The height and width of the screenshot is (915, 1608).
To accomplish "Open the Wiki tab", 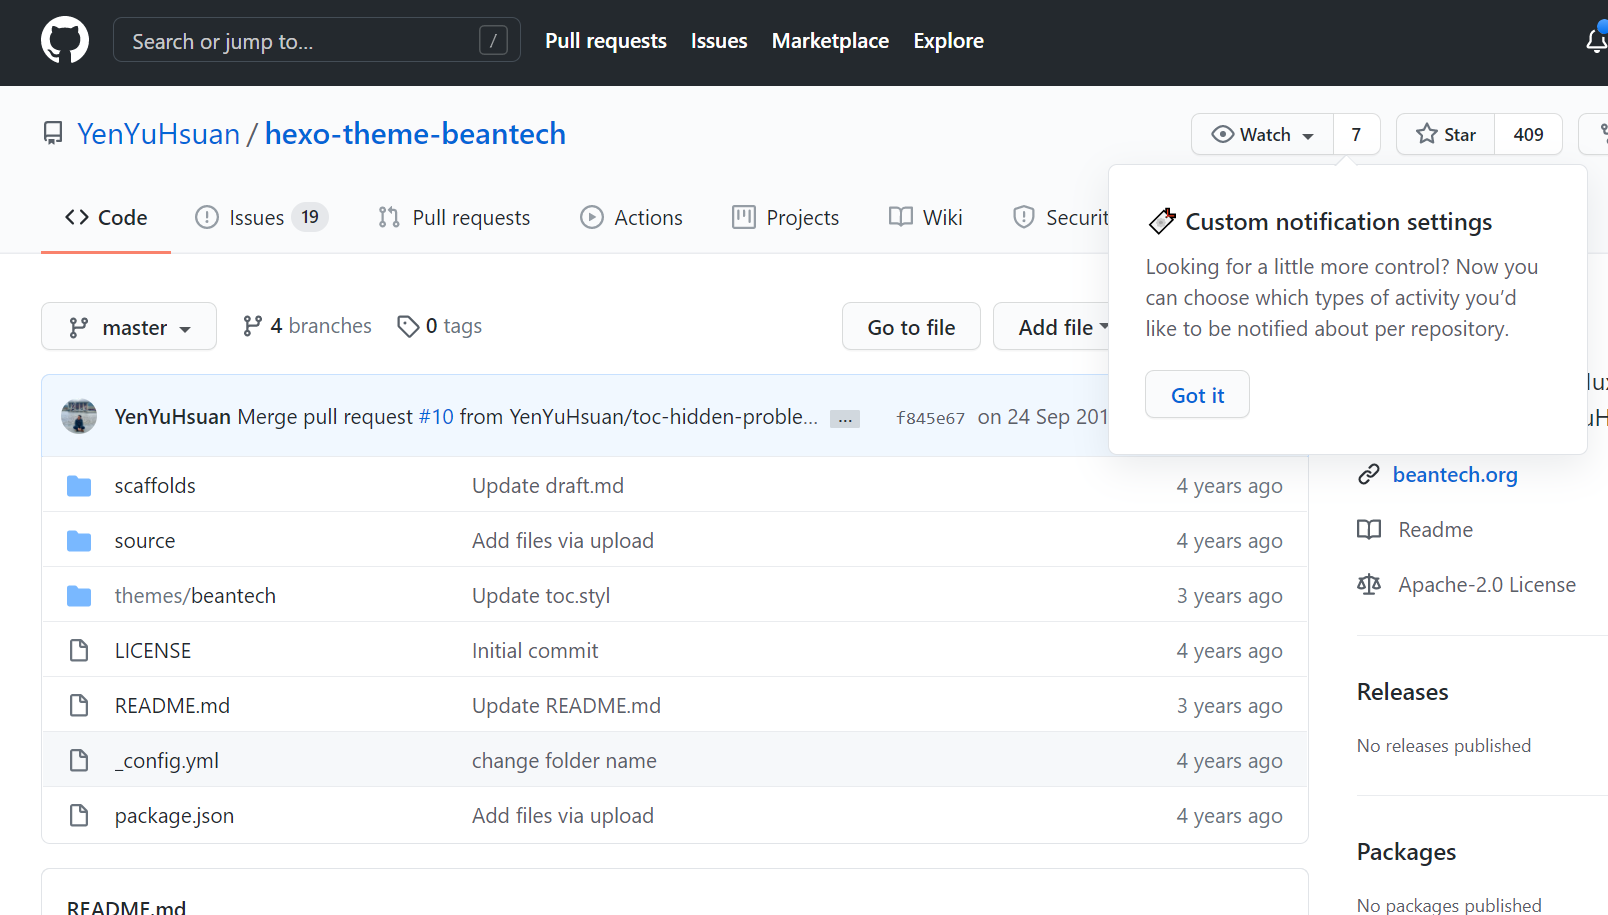I will click(926, 218).
